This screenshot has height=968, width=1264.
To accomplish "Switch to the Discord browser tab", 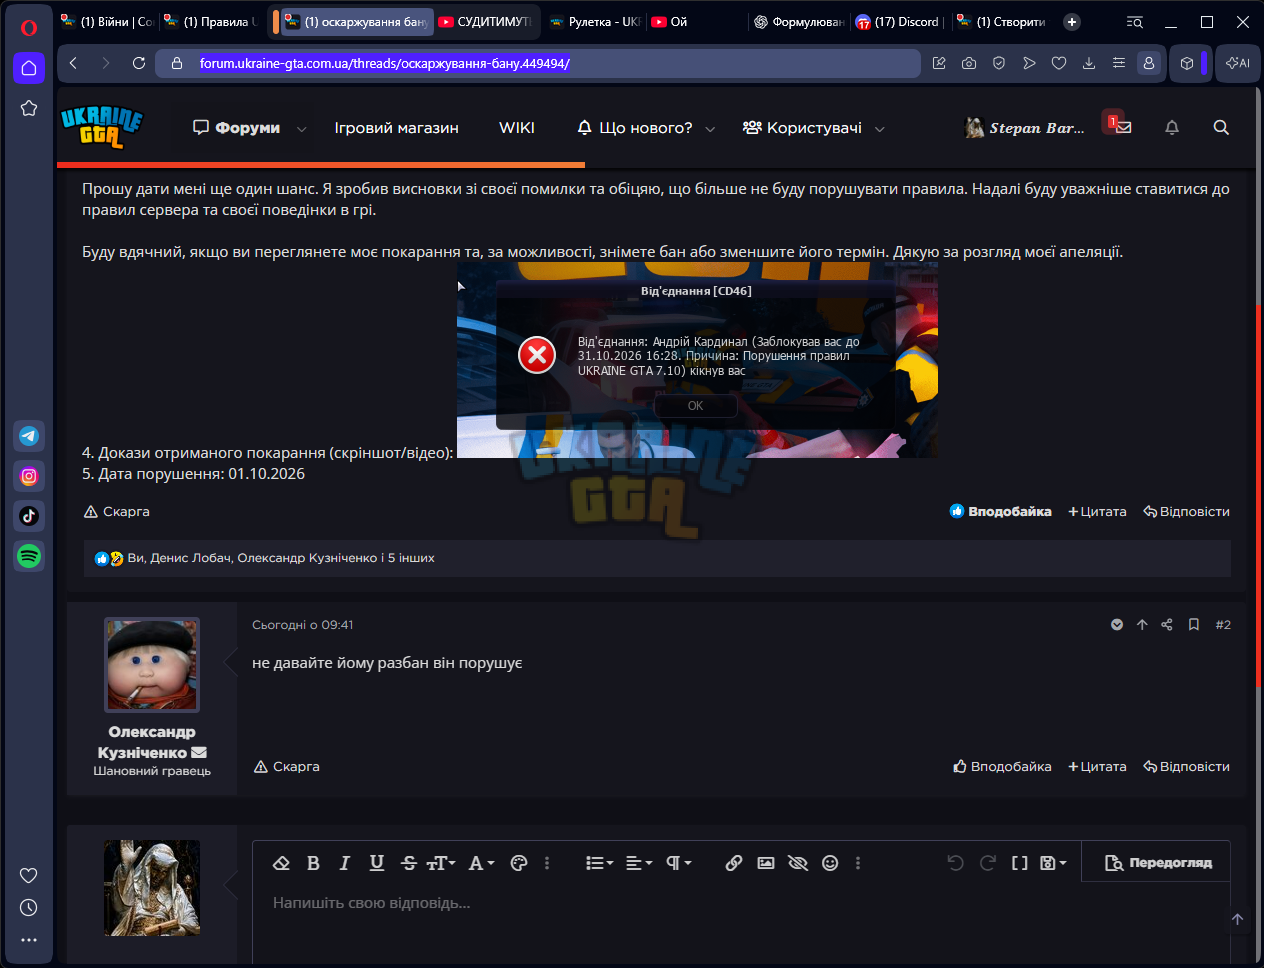I will click(899, 22).
